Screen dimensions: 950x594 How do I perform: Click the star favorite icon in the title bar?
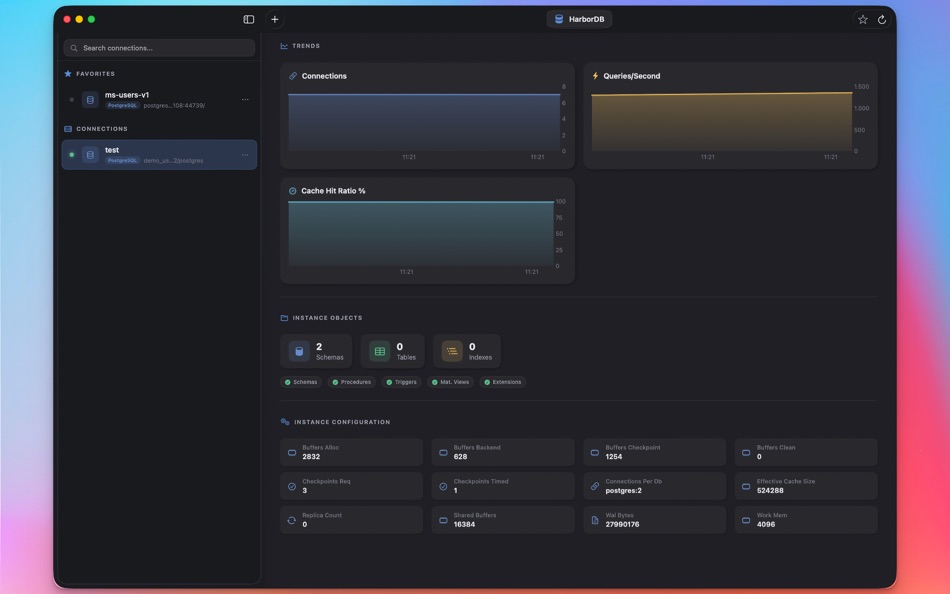[x=862, y=18]
